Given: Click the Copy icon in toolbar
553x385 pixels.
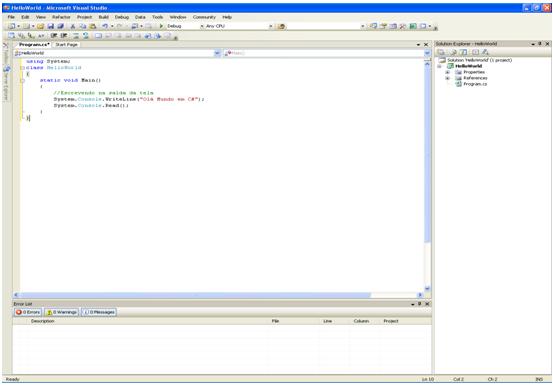Looking at the screenshot, I should click(83, 26).
